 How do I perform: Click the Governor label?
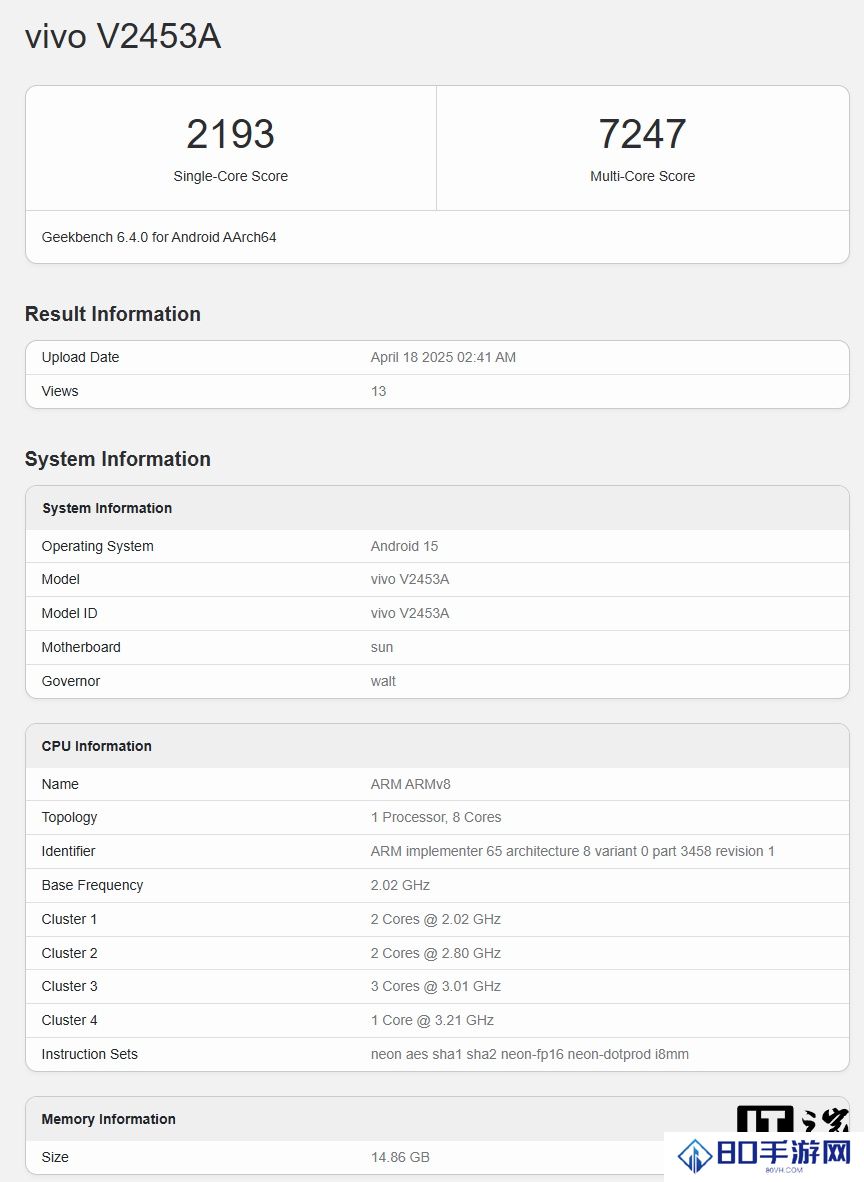point(71,681)
